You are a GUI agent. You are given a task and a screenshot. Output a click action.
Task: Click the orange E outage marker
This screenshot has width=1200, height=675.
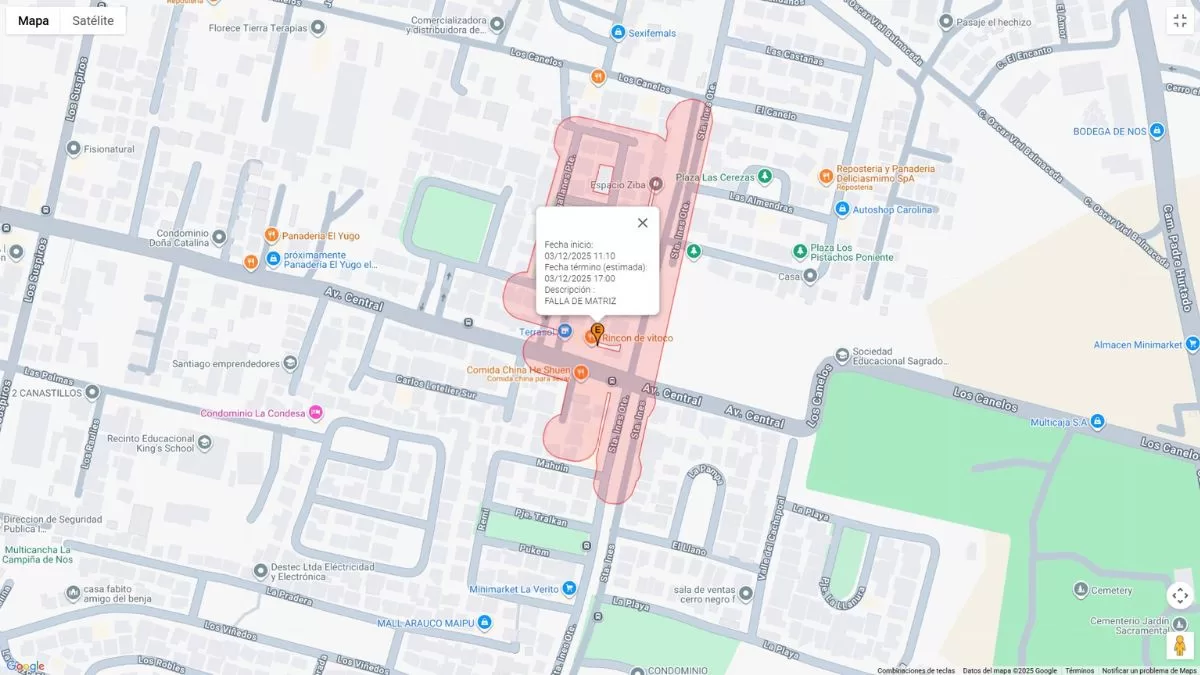point(598,334)
